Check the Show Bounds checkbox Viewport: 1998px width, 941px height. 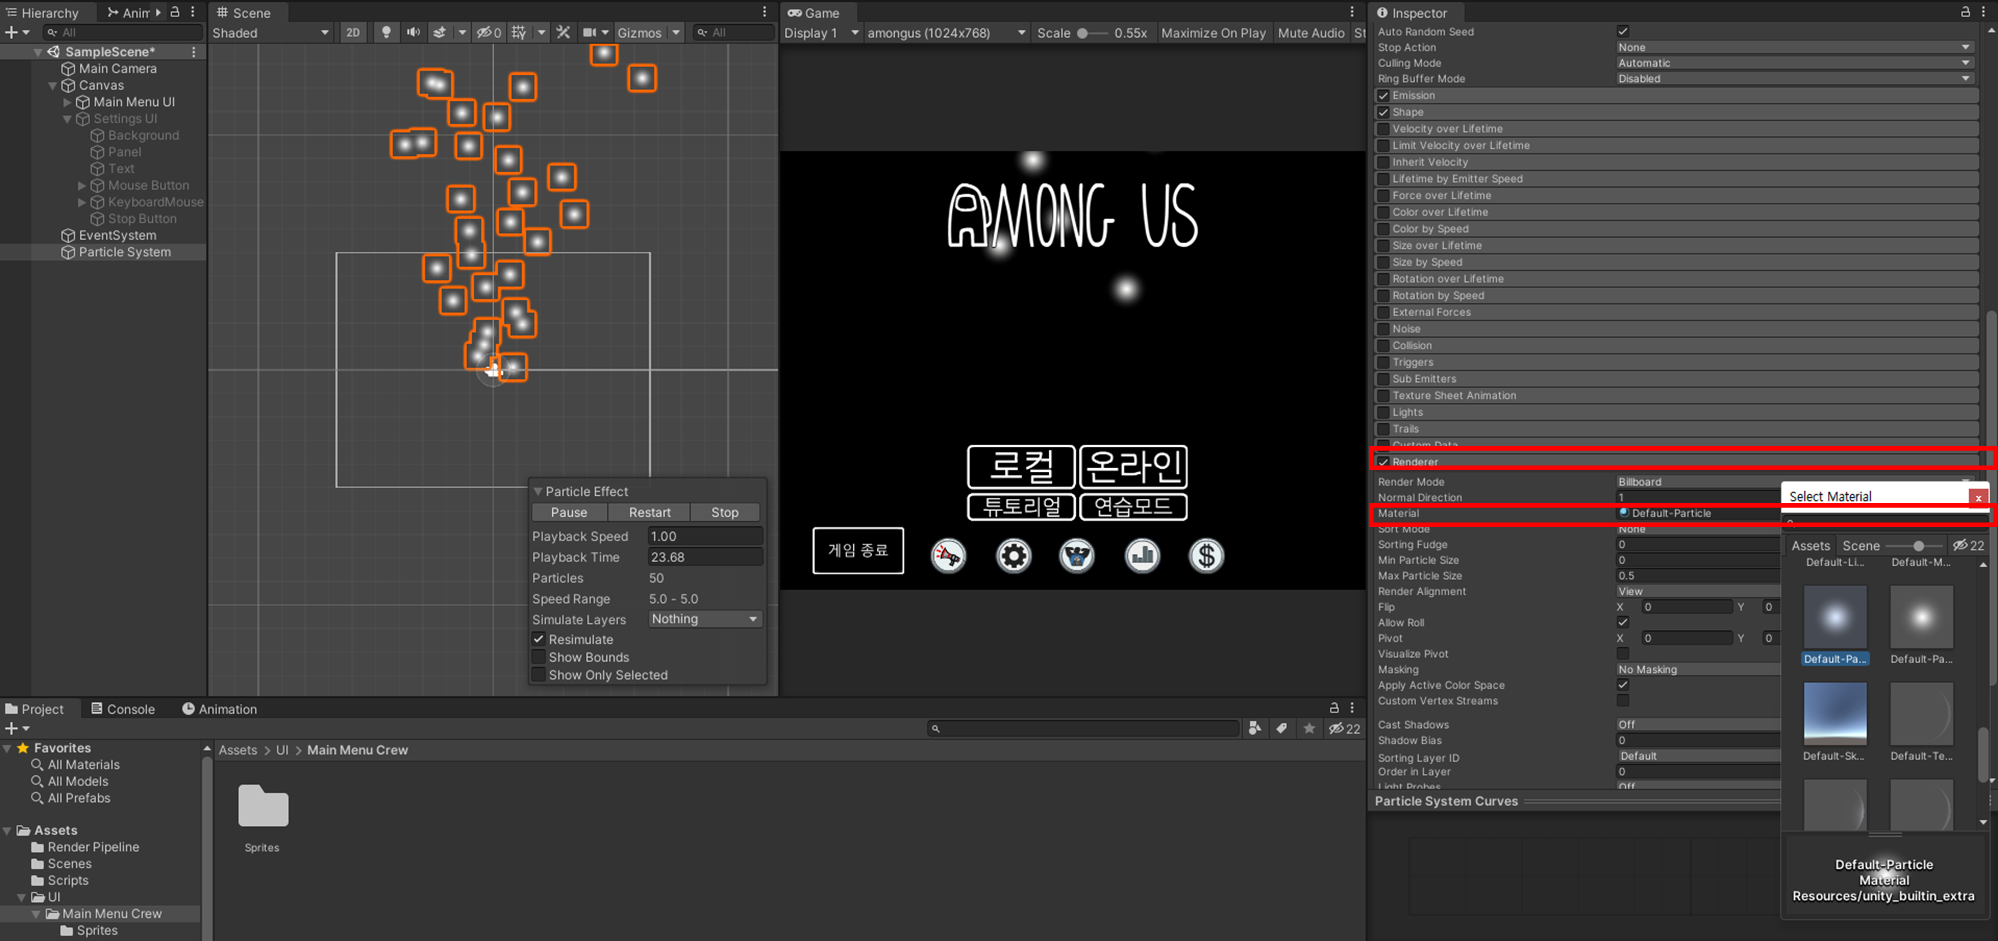point(539,657)
